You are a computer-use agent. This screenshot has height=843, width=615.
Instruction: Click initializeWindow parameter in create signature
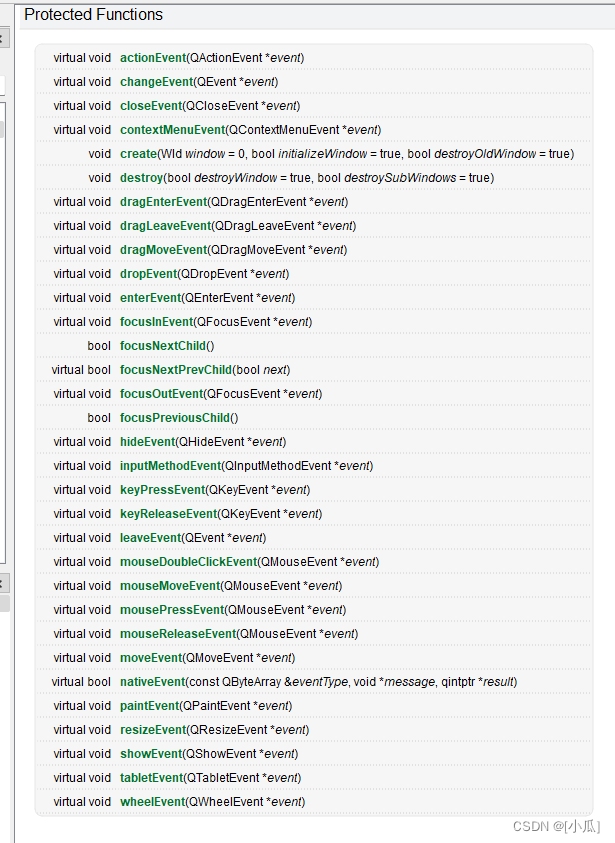click(323, 154)
